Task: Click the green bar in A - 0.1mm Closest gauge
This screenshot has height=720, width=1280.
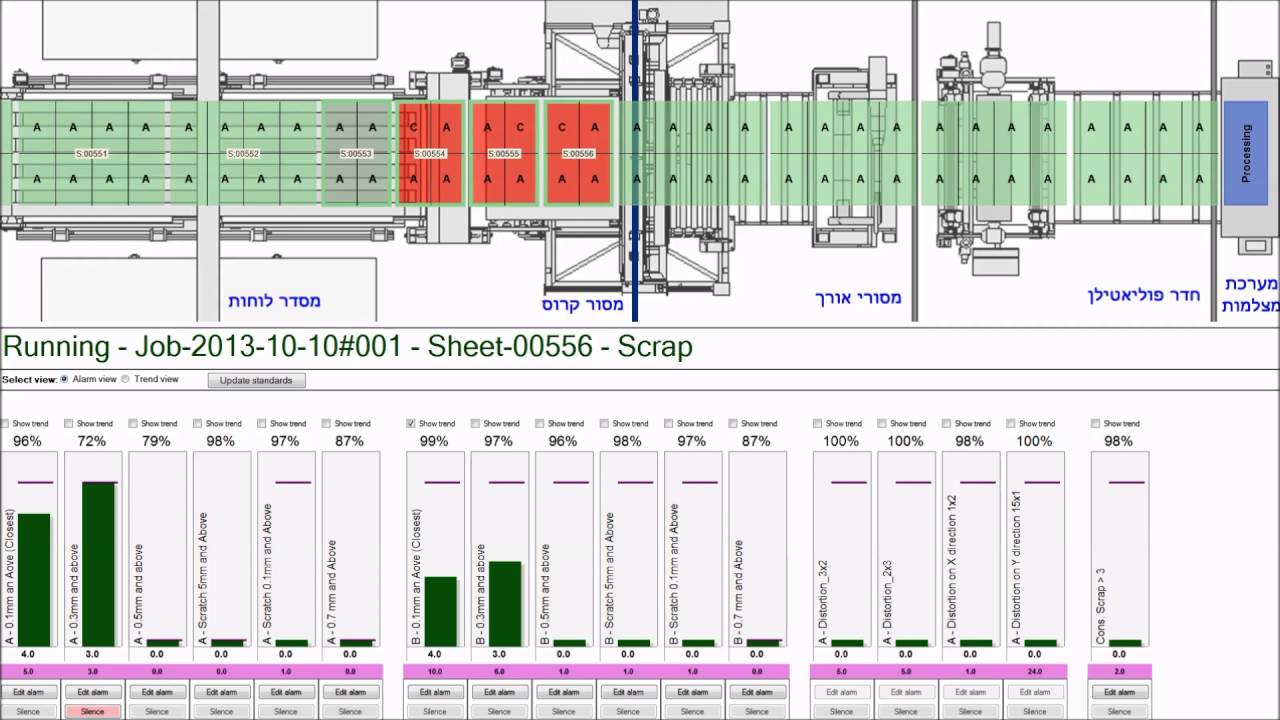Action: (x=34, y=580)
